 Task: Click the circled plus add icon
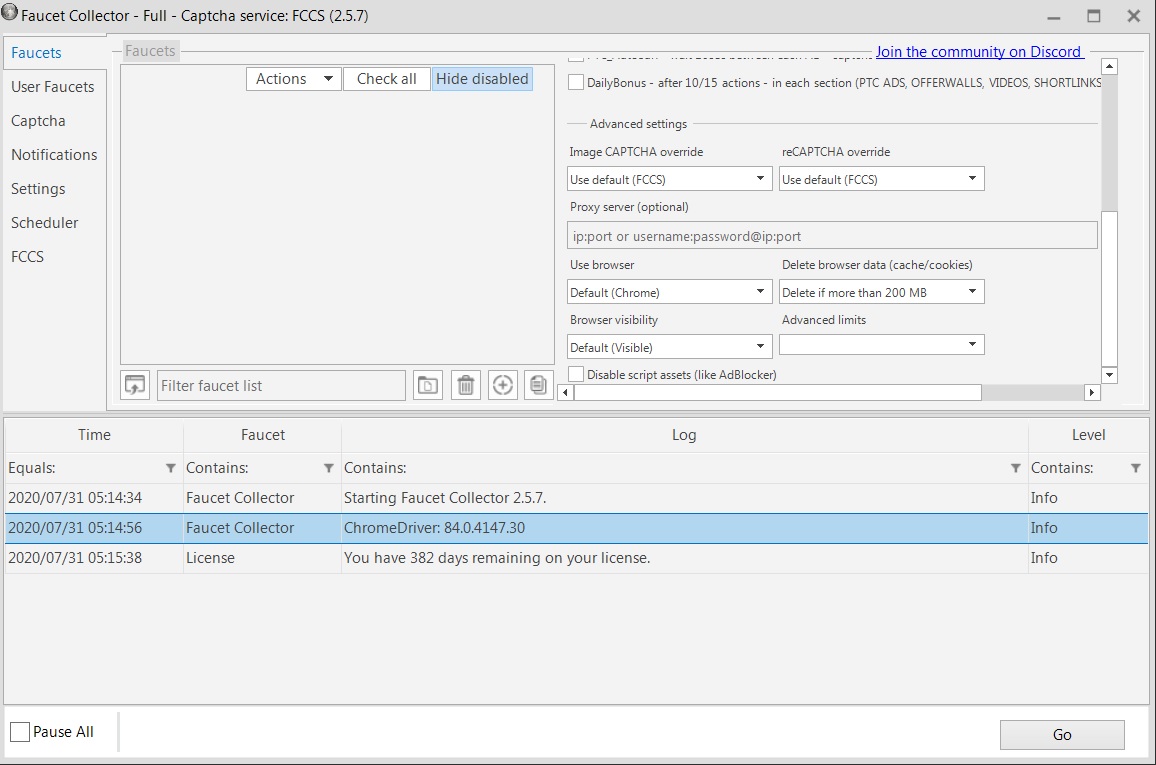coord(503,385)
